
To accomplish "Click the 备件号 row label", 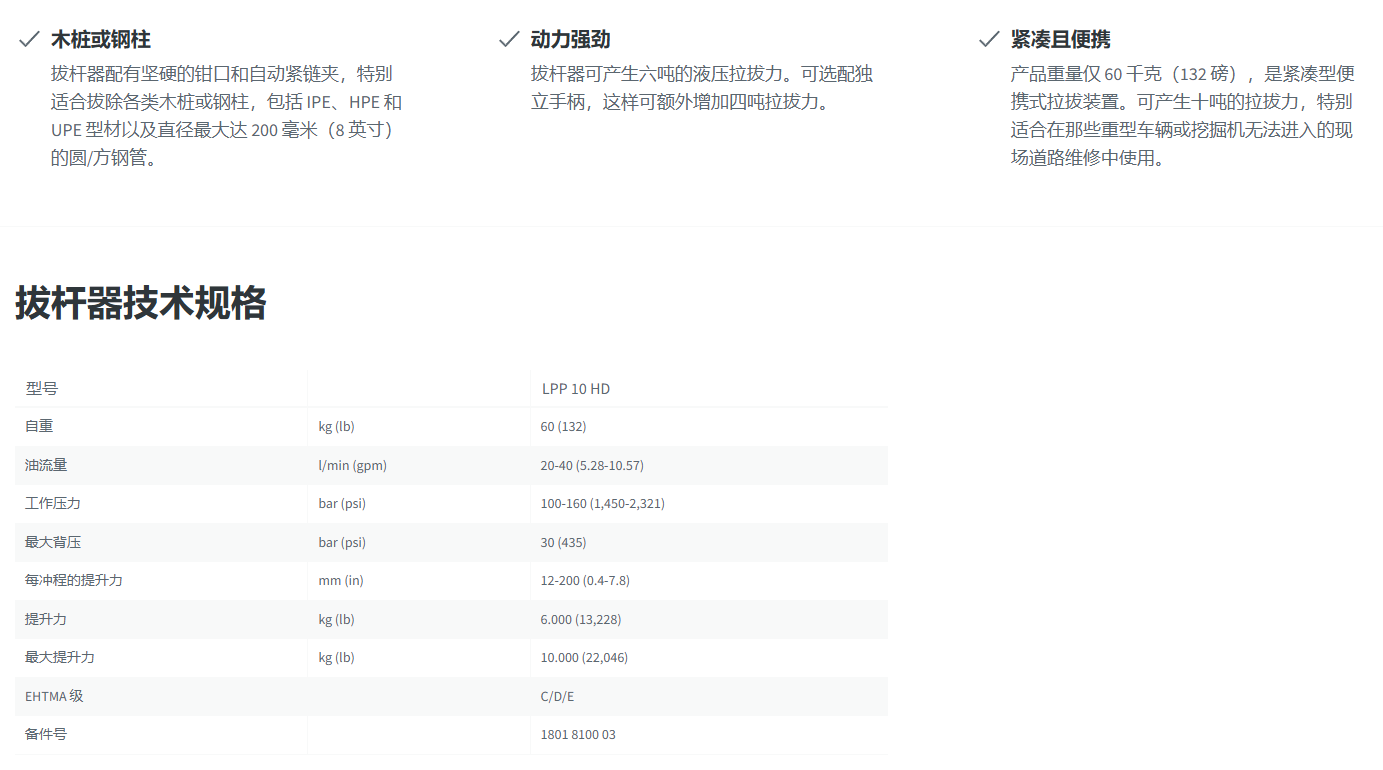I will (46, 735).
